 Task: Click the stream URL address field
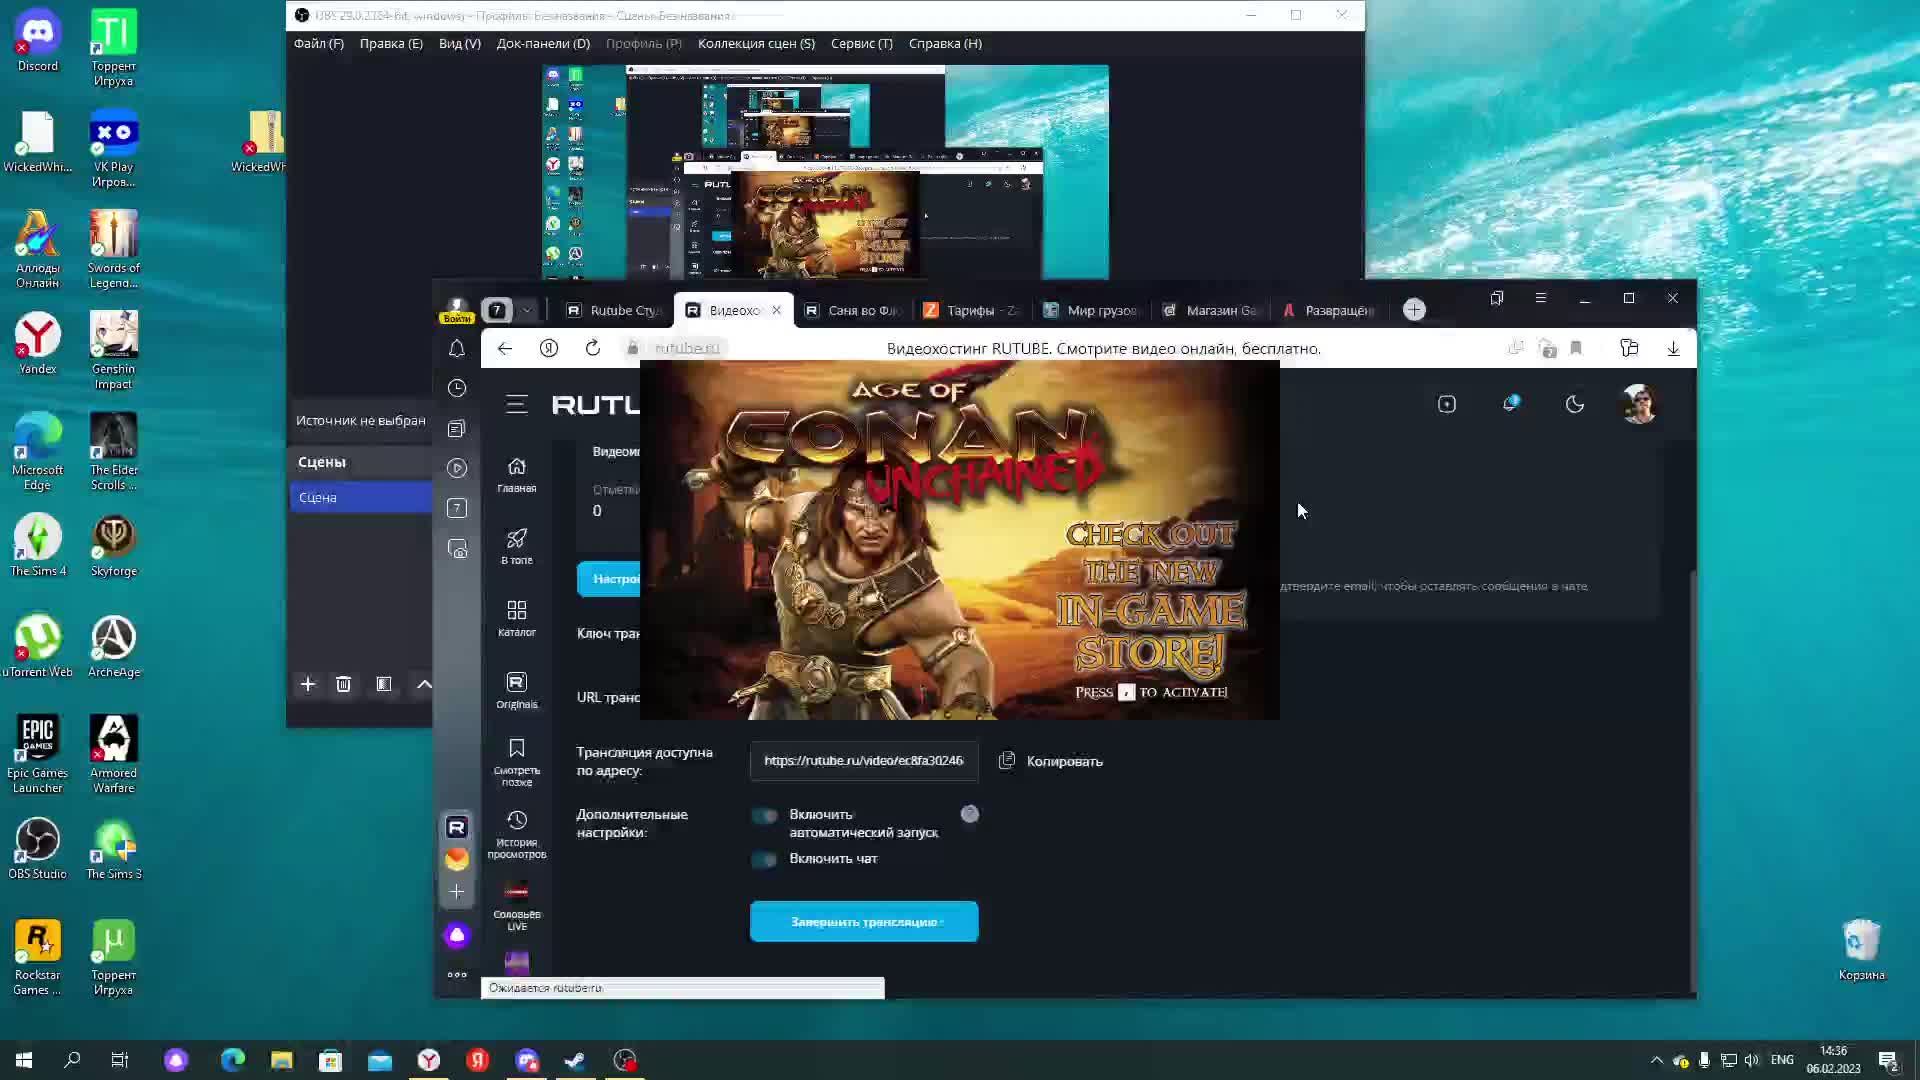click(x=863, y=761)
